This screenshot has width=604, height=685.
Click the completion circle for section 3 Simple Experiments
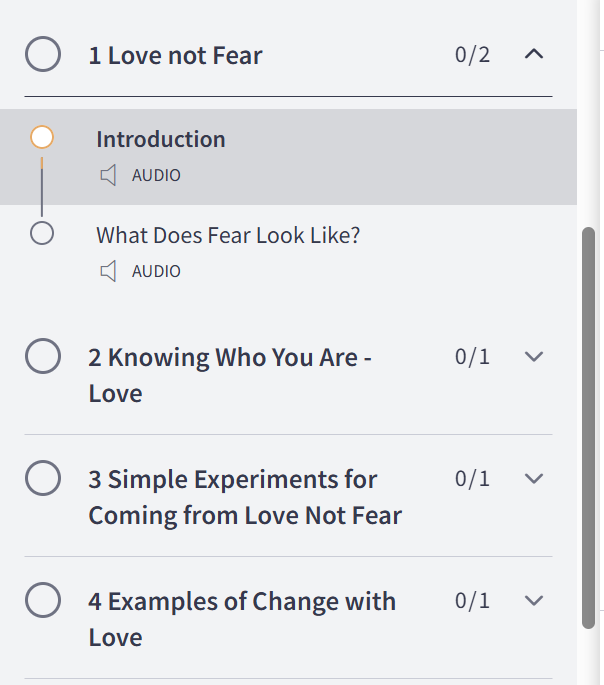tap(43, 479)
